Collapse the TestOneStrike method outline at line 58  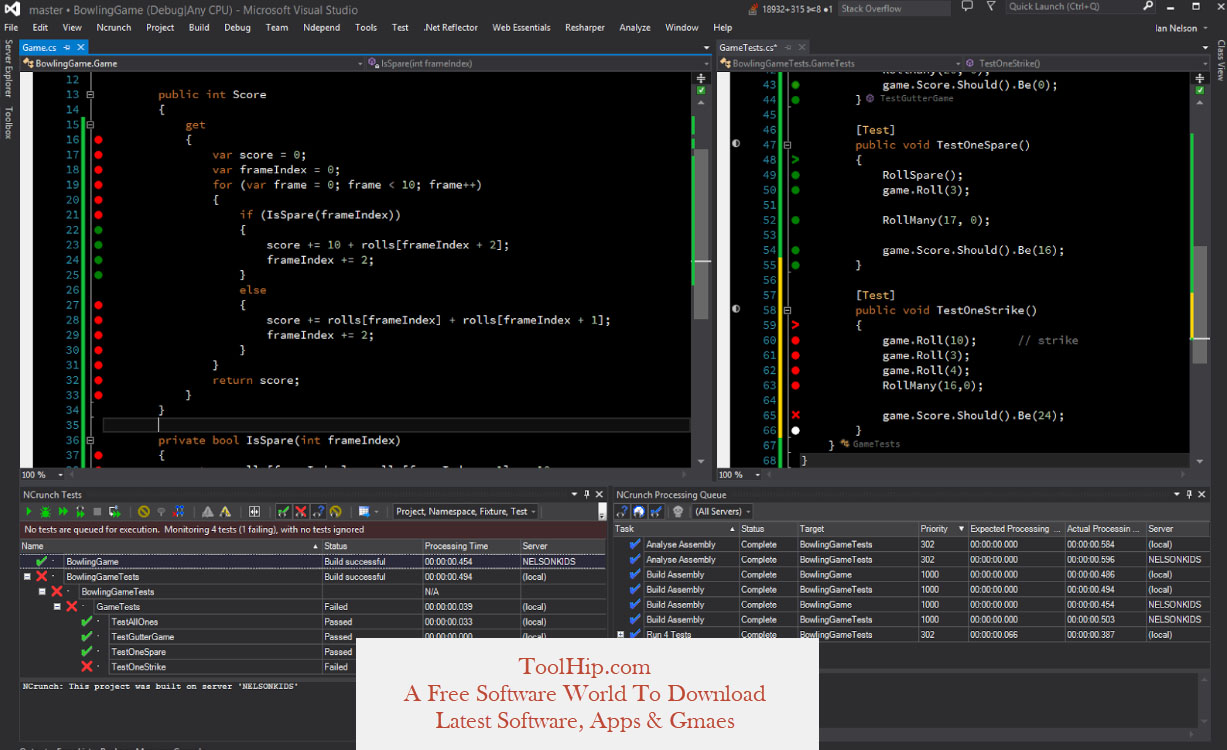789,310
